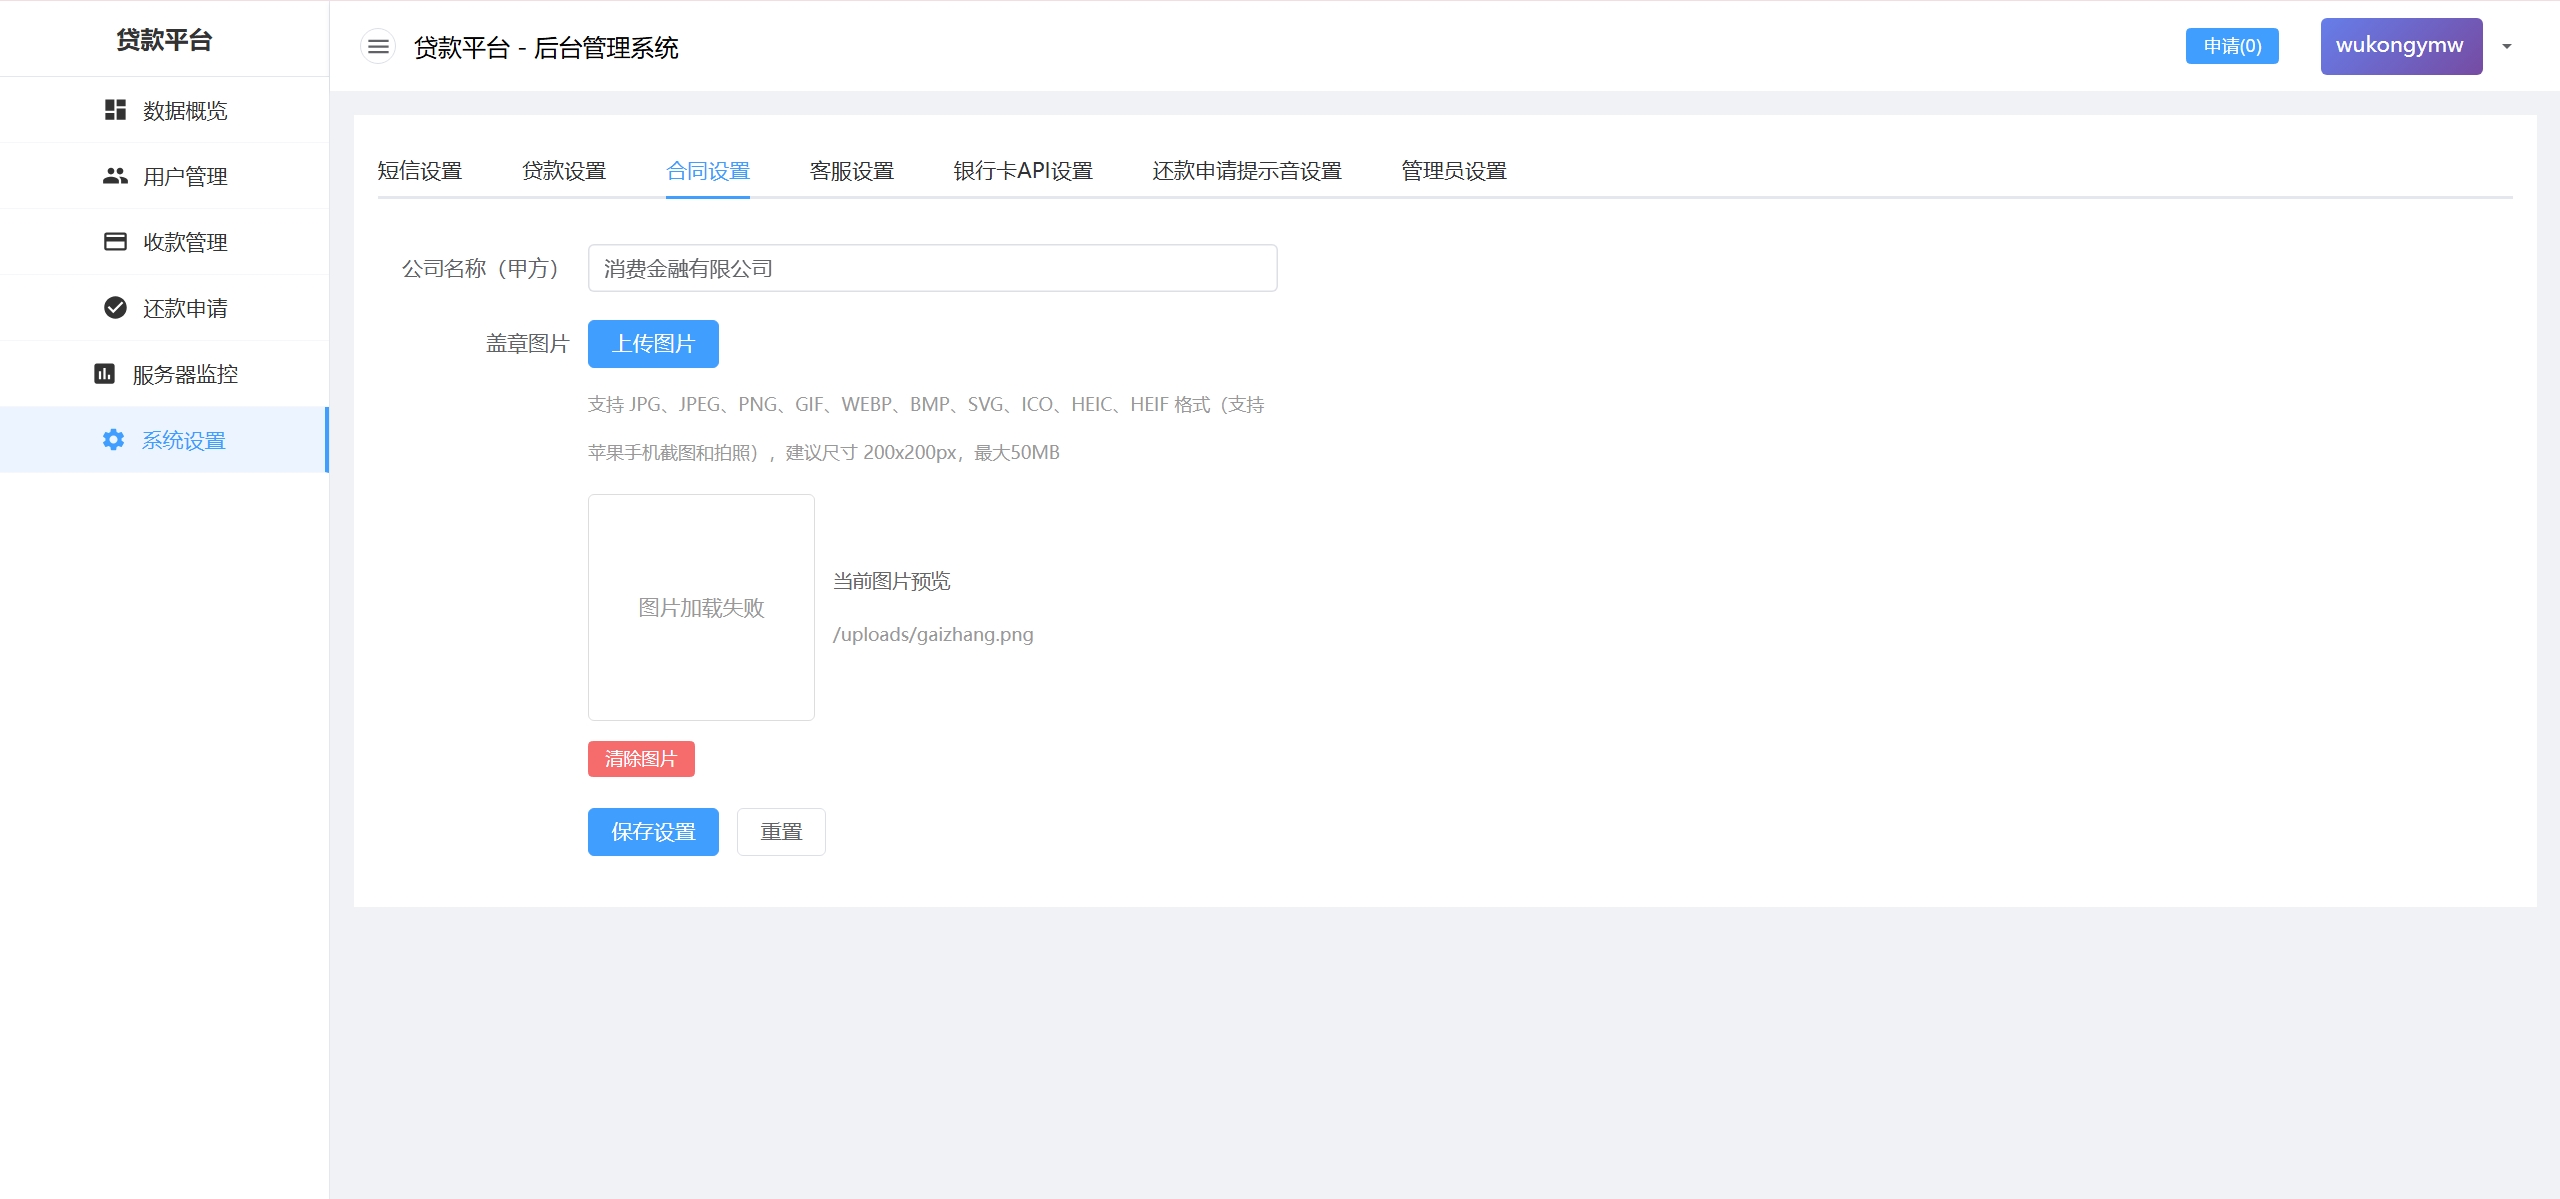Viewport: 2560px width, 1199px height.
Task: Click the 重置 reset button
Action: [x=781, y=832]
